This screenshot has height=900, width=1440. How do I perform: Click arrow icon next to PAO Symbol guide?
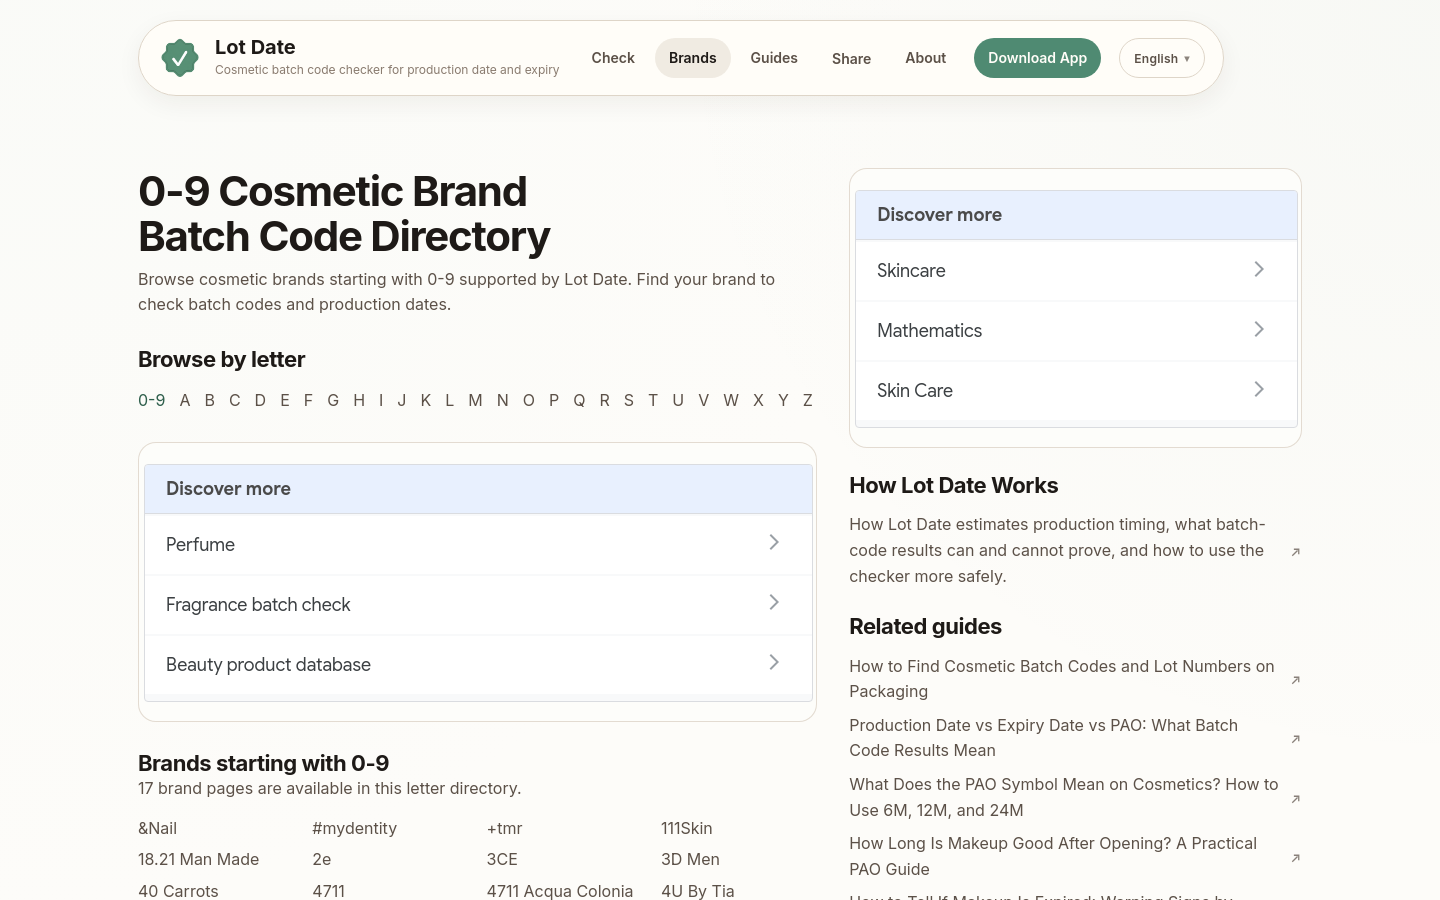(1295, 798)
